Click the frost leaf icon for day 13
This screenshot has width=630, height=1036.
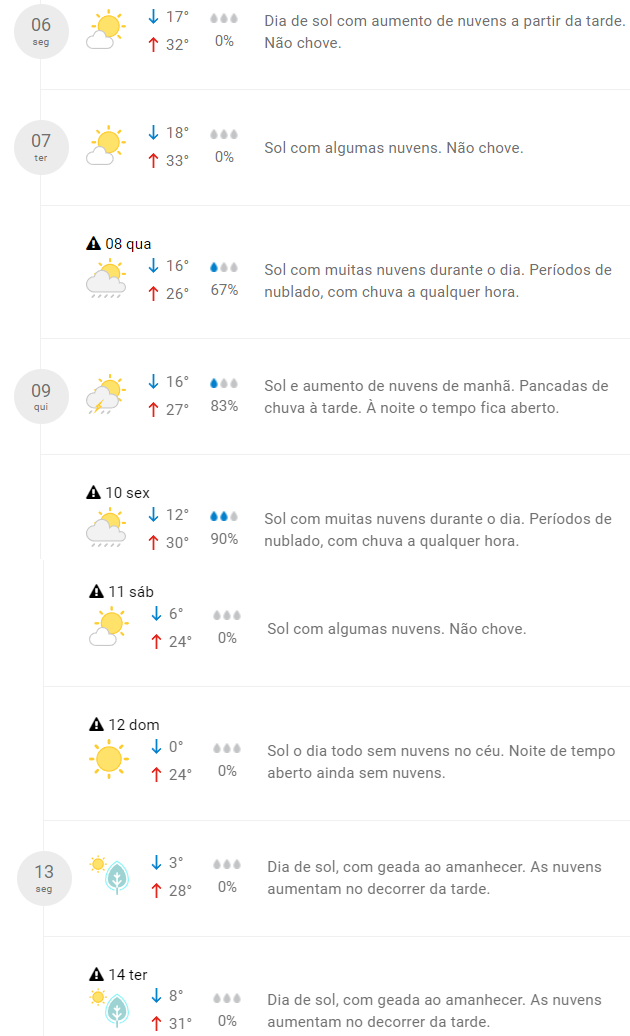(117, 877)
